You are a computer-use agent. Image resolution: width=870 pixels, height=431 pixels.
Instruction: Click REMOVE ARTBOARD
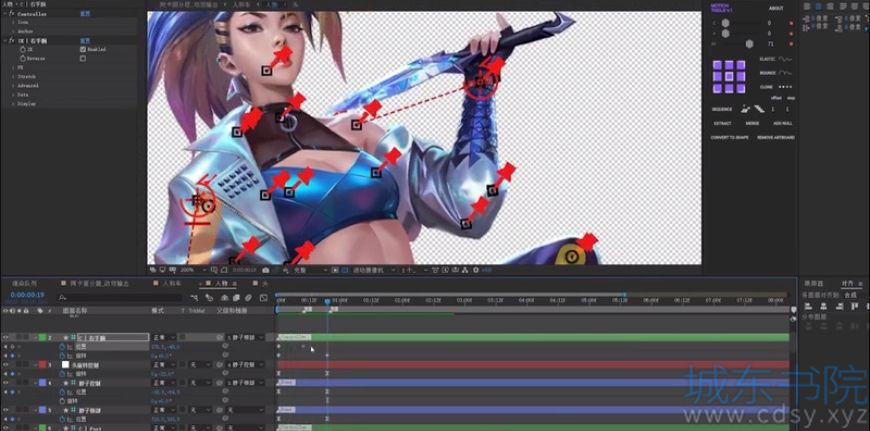click(776, 138)
